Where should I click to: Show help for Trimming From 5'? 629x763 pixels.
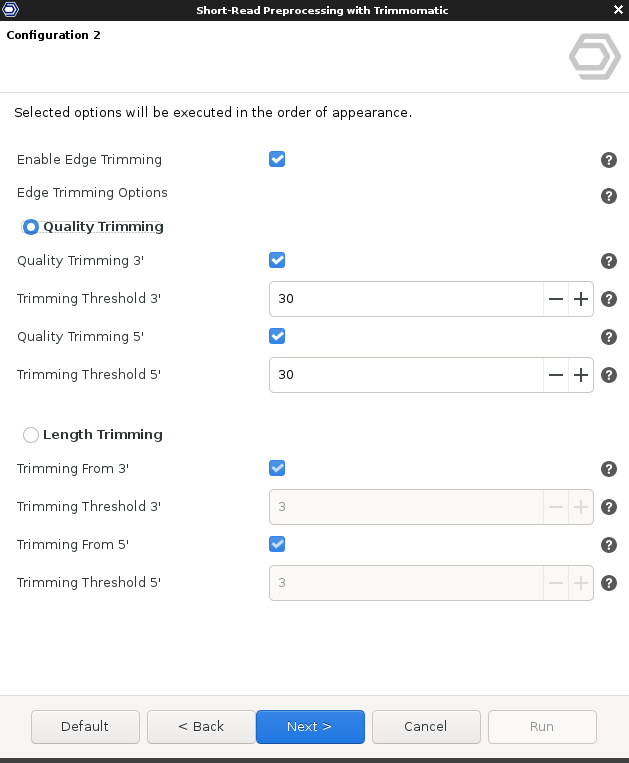[609, 545]
